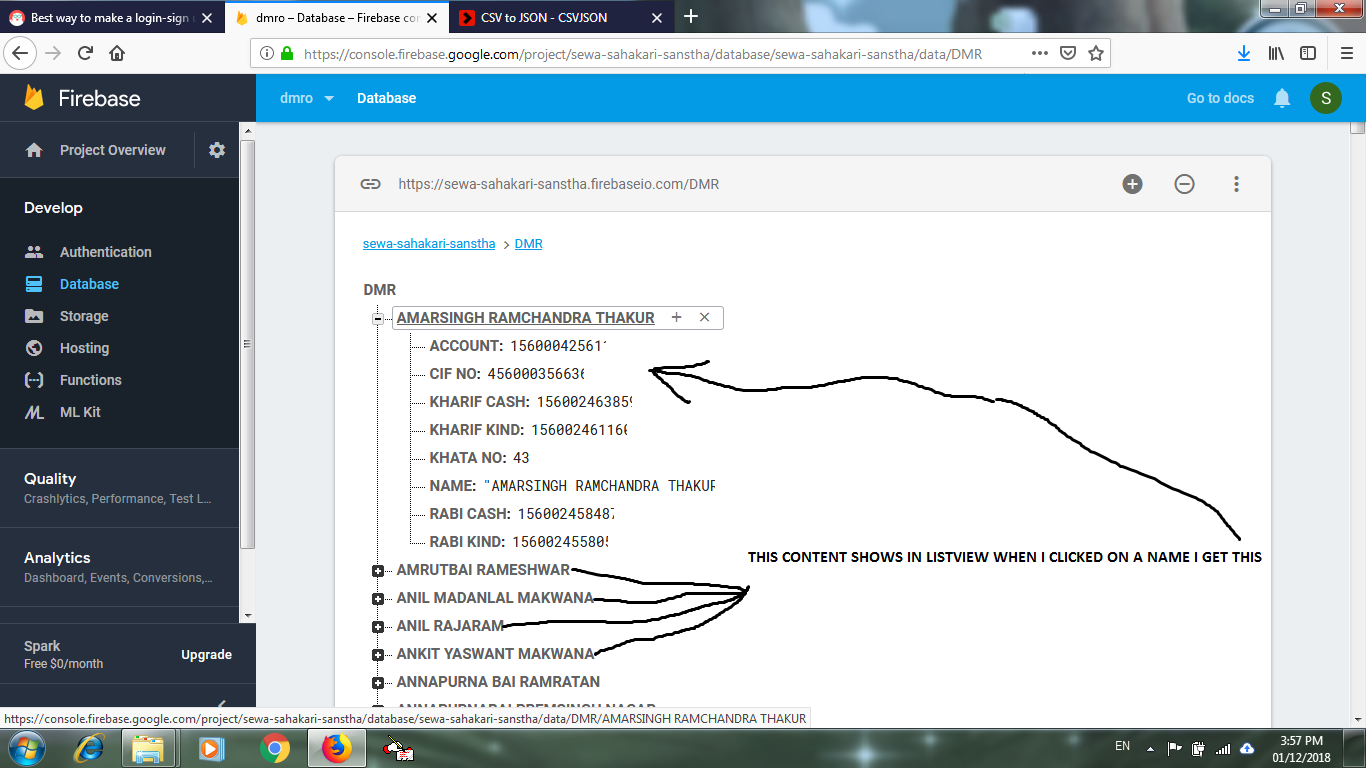Select Storage in the Develop menu

84,316
